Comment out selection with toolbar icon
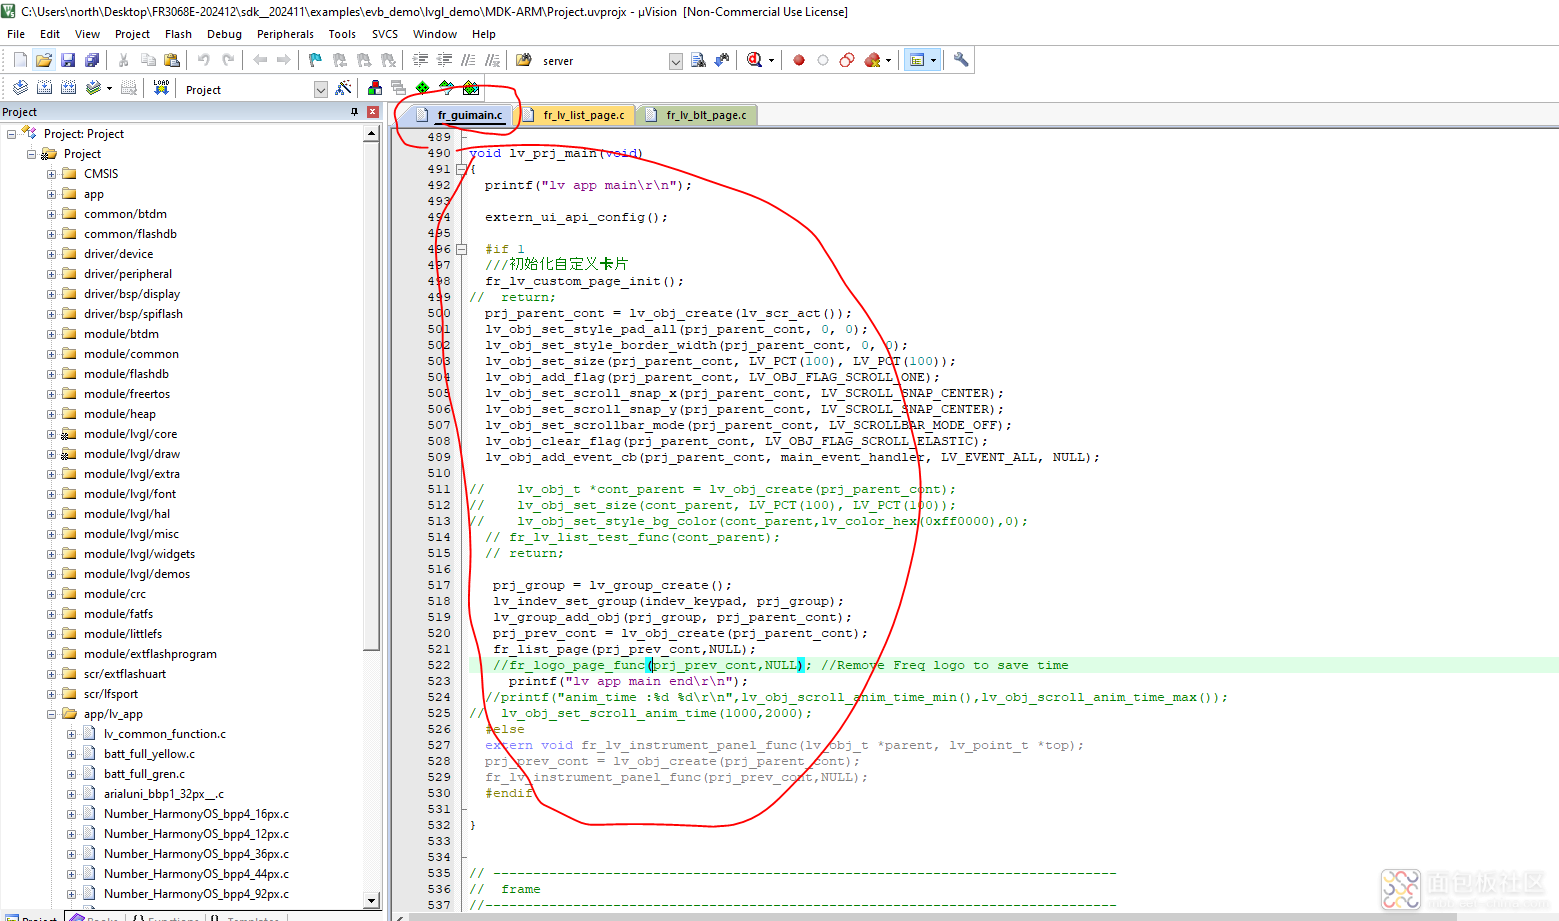Viewport: 1559px width, 921px height. point(469,60)
